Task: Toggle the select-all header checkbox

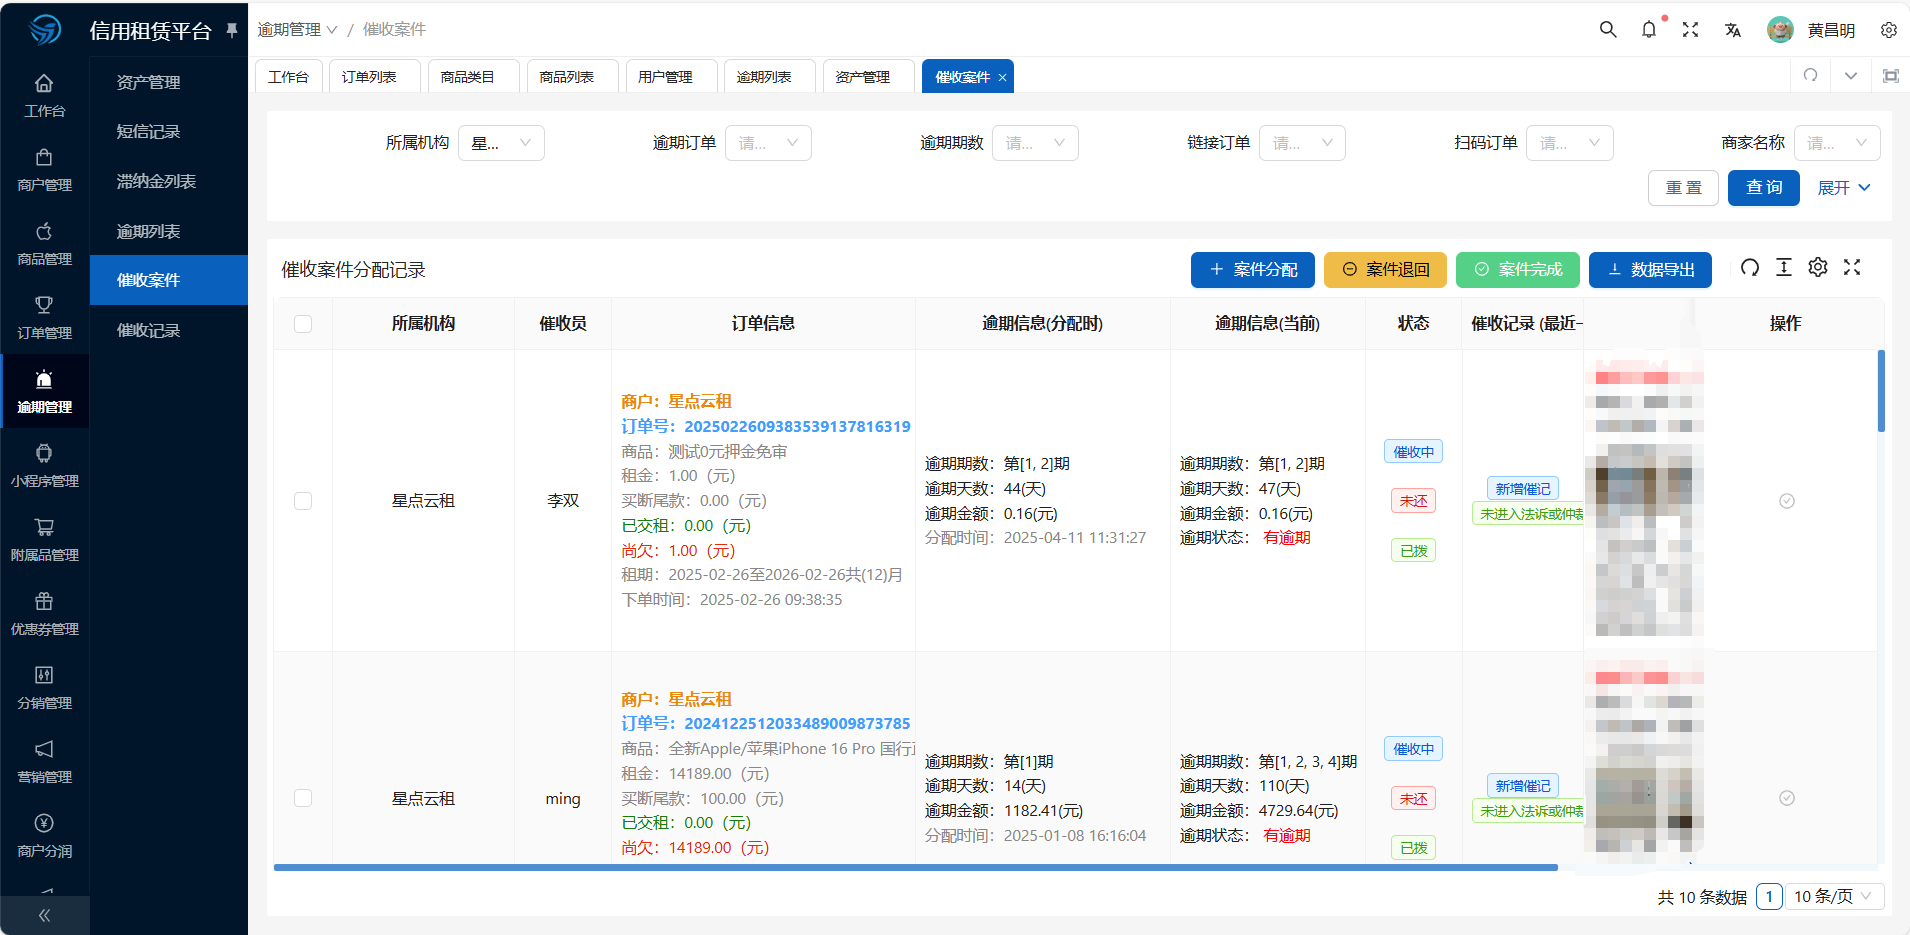Action: pyautogui.click(x=303, y=324)
